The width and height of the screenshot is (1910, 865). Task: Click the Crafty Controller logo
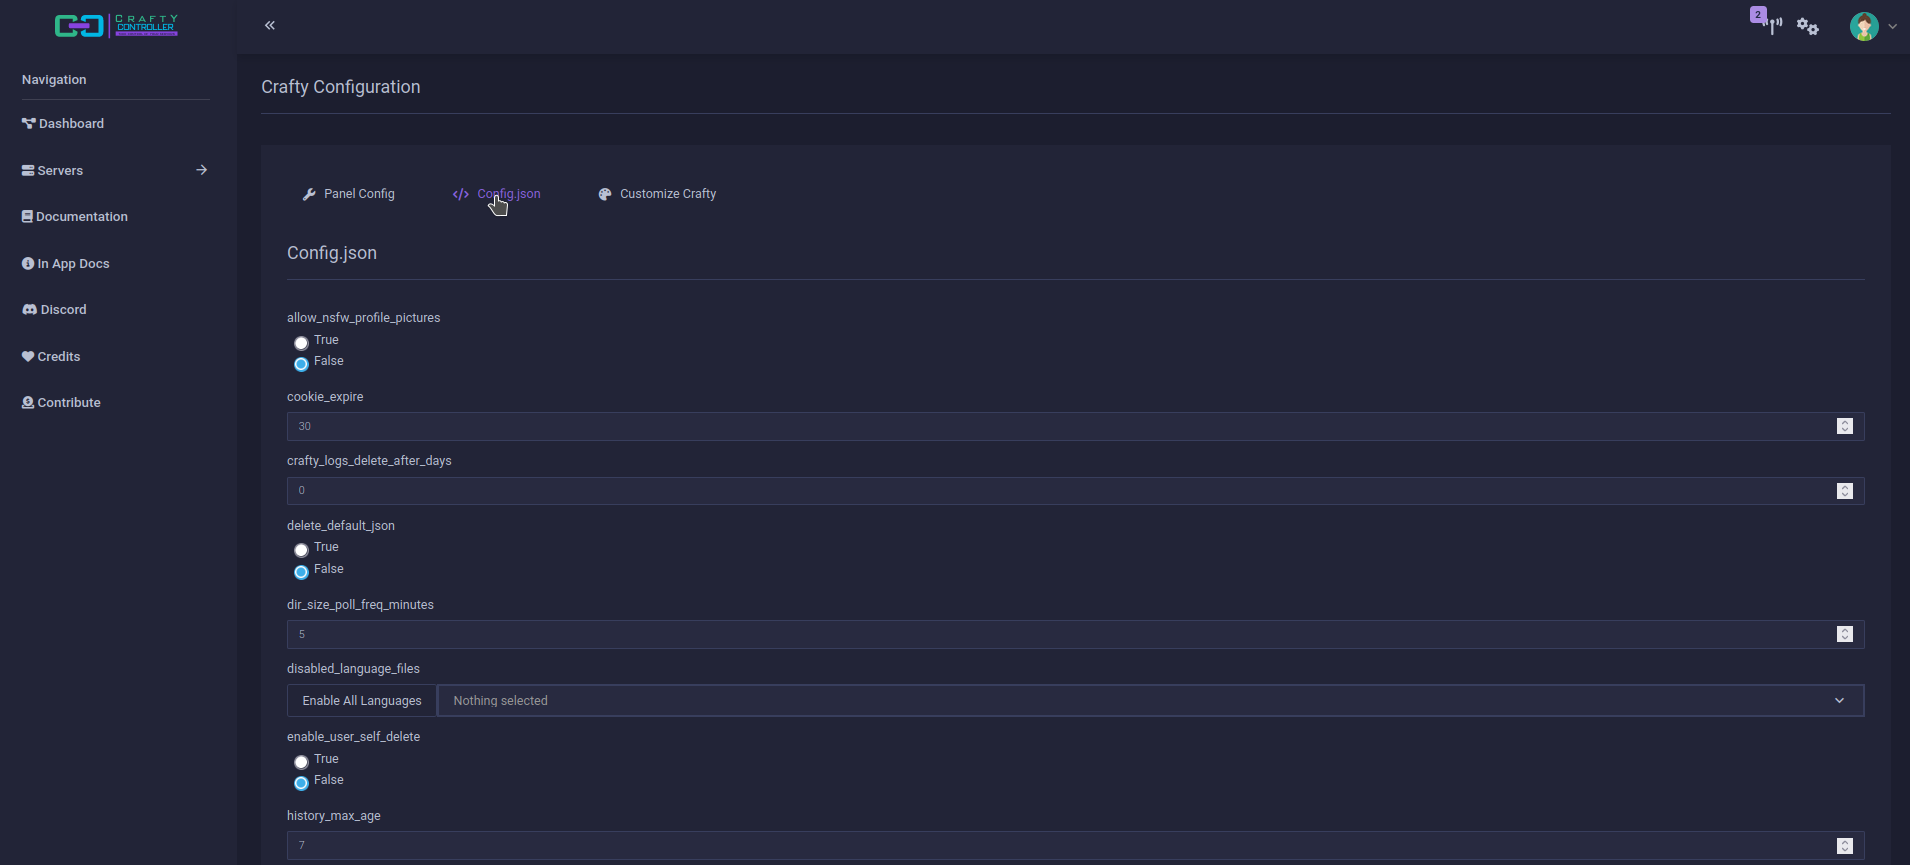pyautogui.click(x=116, y=25)
